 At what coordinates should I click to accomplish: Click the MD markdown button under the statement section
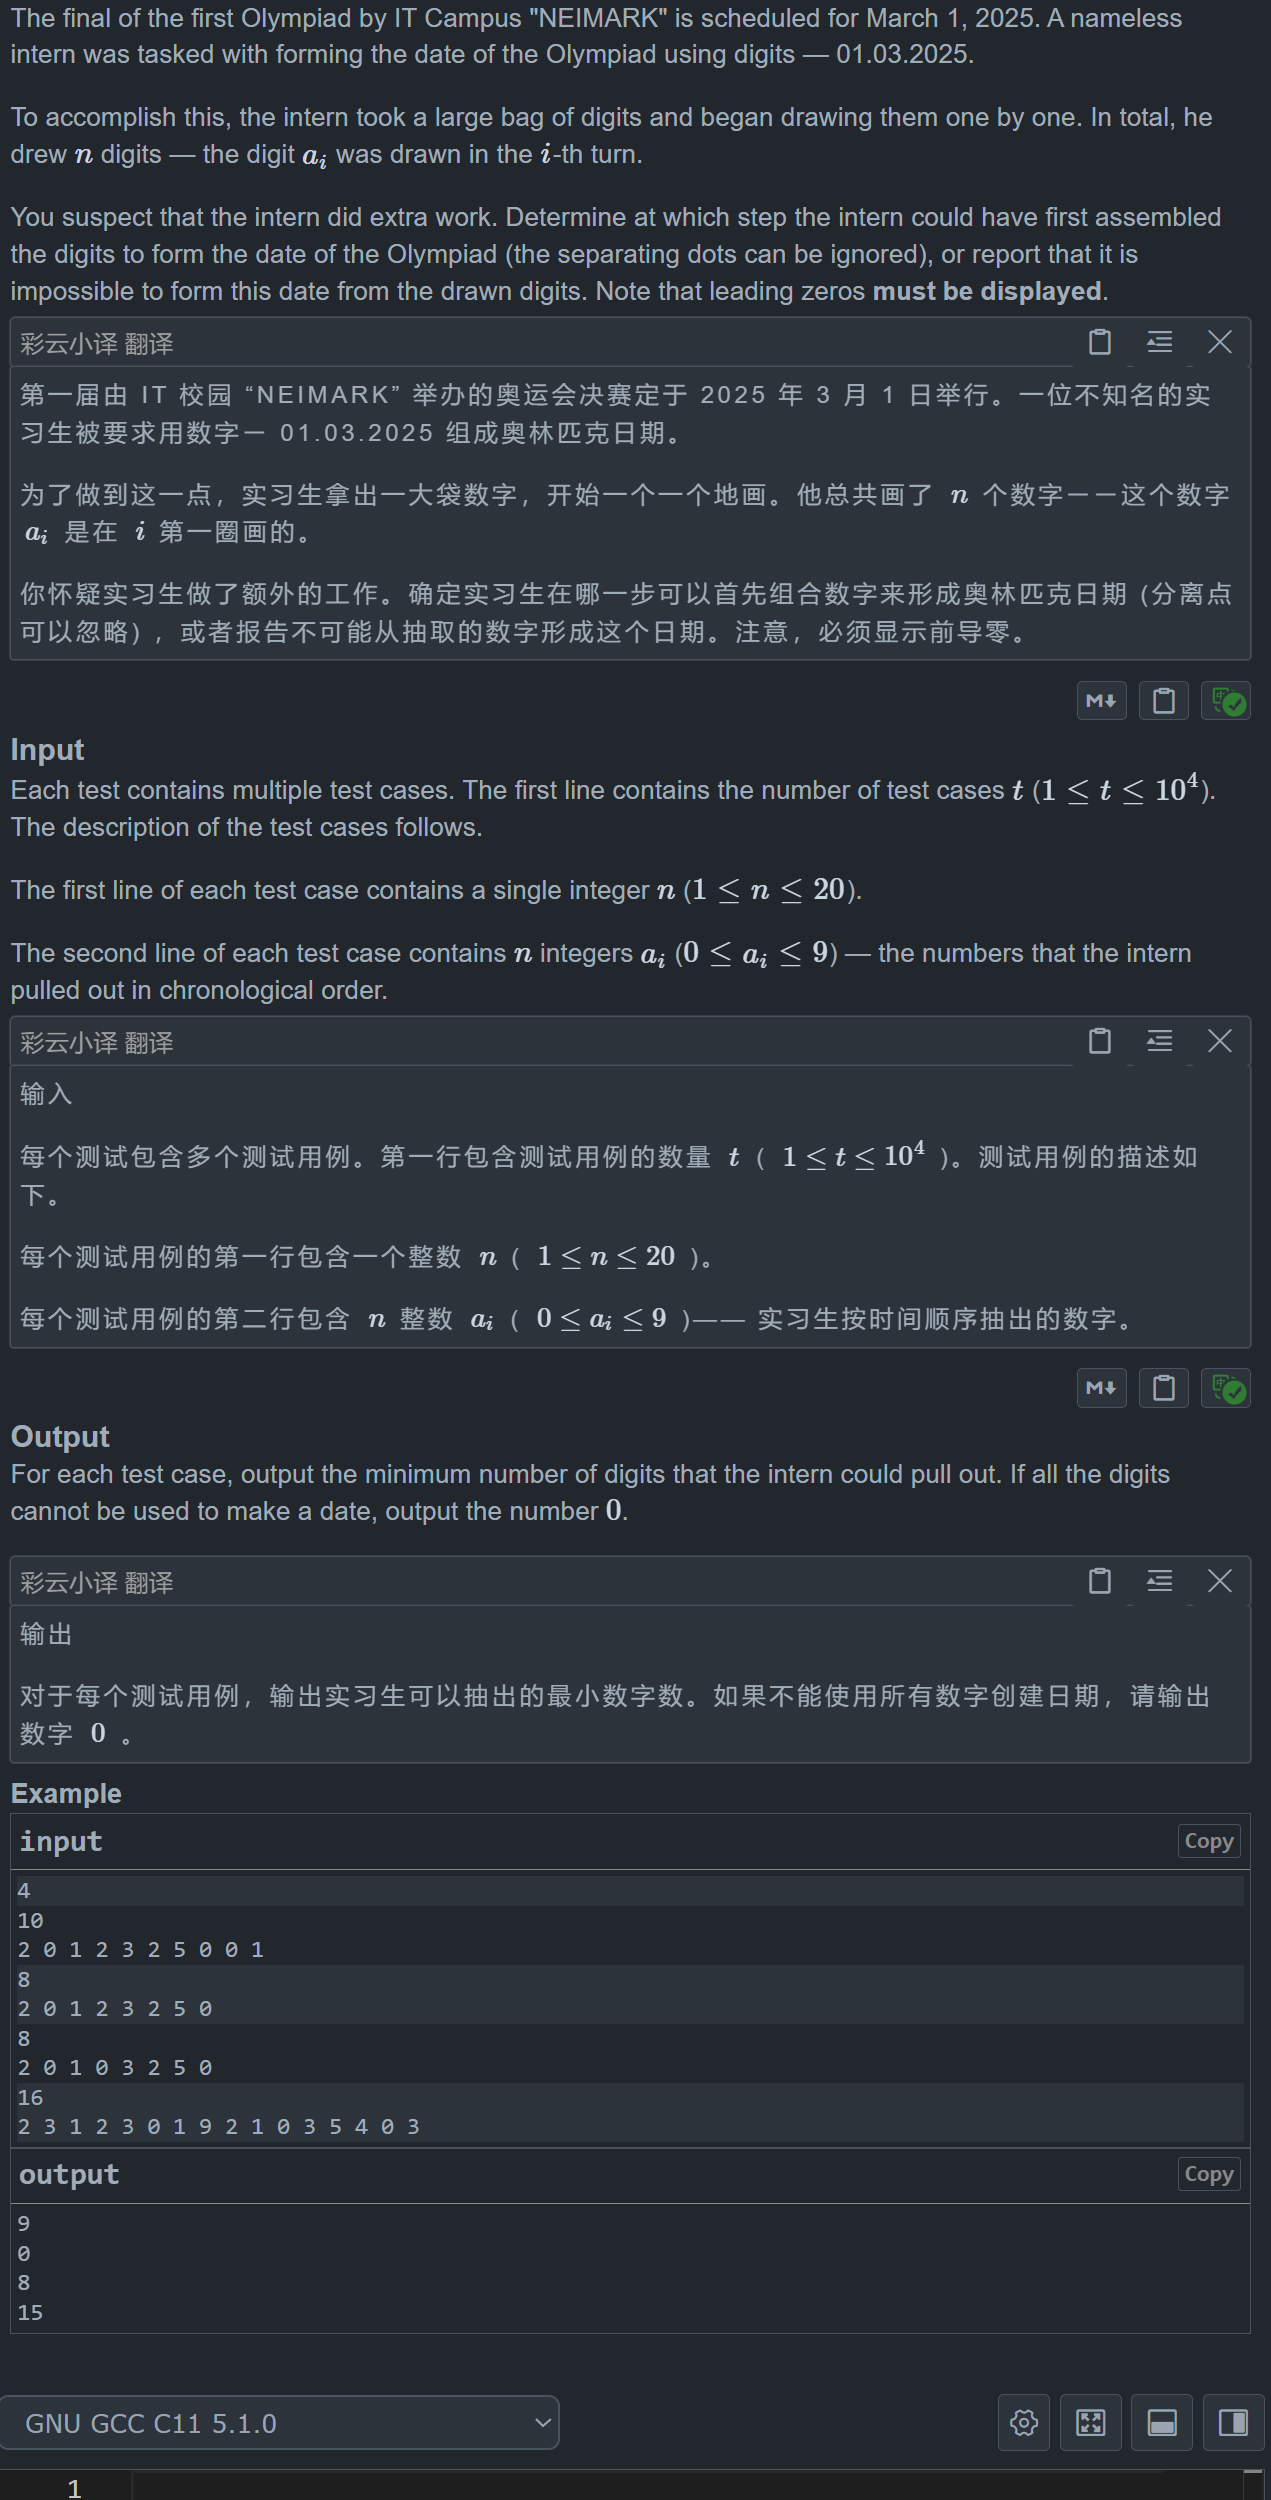(x=1101, y=701)
